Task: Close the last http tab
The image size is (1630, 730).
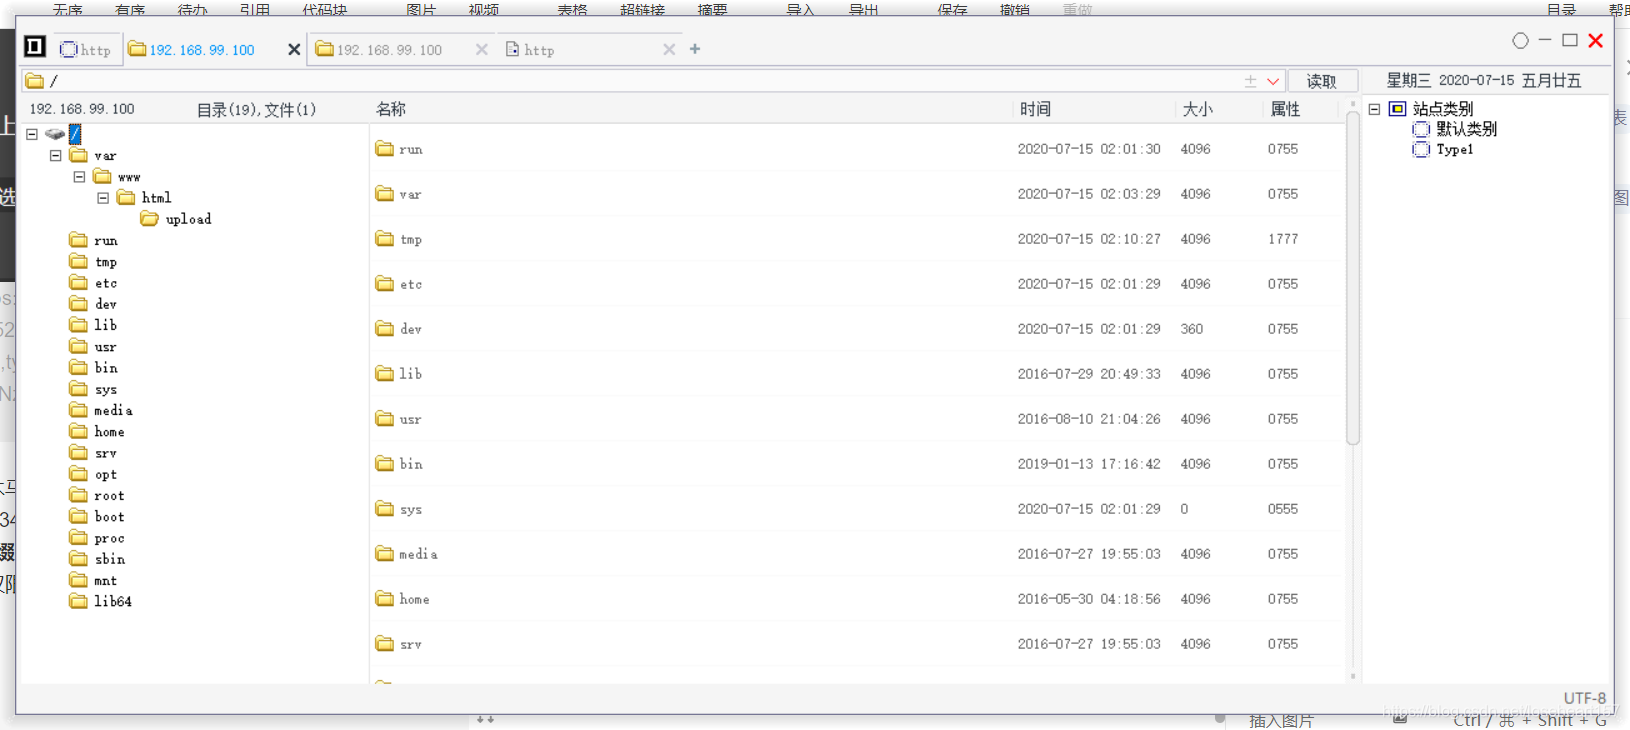Action: click(669, 49)
